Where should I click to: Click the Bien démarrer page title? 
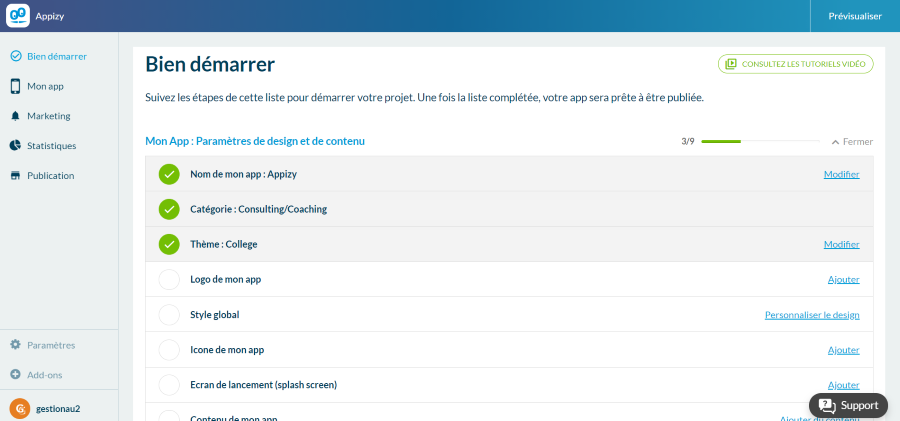[210, 64]
